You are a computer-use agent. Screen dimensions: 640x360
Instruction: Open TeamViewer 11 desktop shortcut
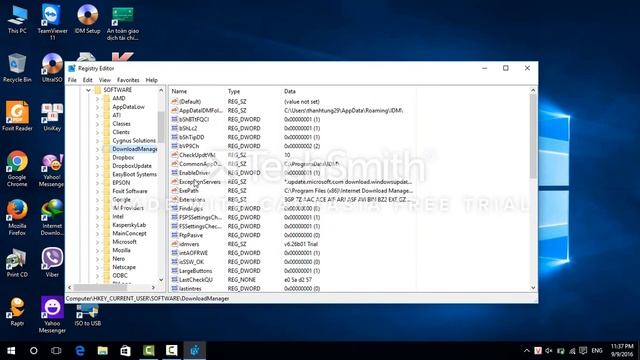click(52, 21)
